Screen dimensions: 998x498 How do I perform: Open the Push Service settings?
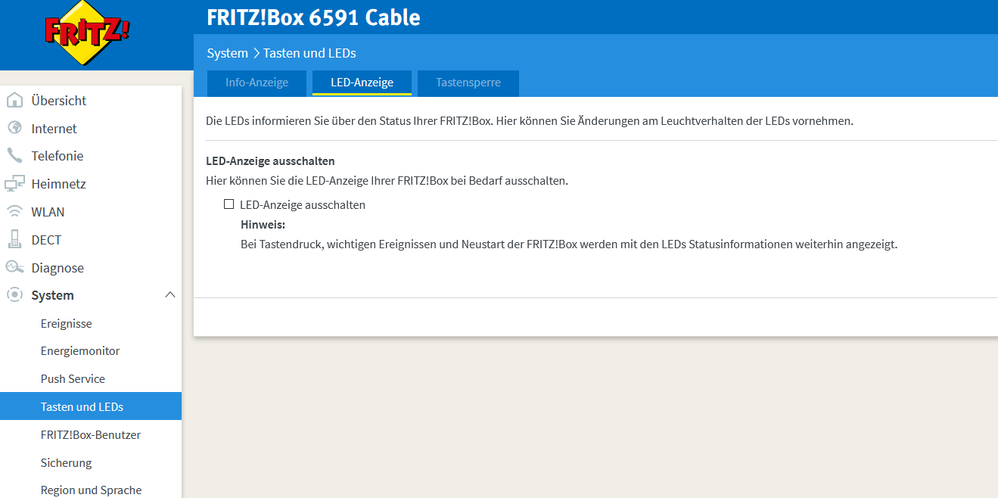[x=72, y=379]
